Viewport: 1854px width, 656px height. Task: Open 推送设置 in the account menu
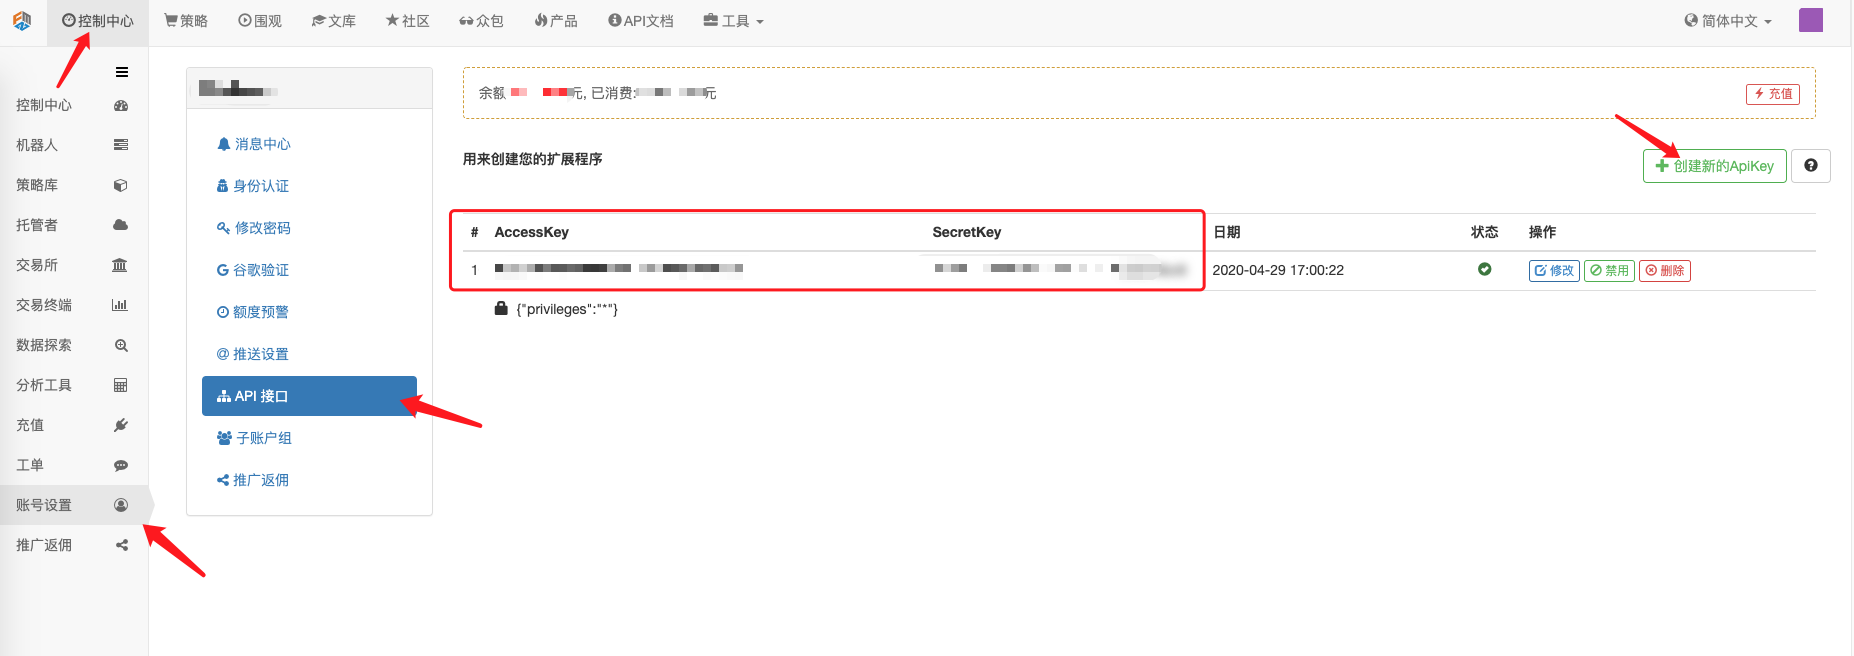click(x=253, y=354)
